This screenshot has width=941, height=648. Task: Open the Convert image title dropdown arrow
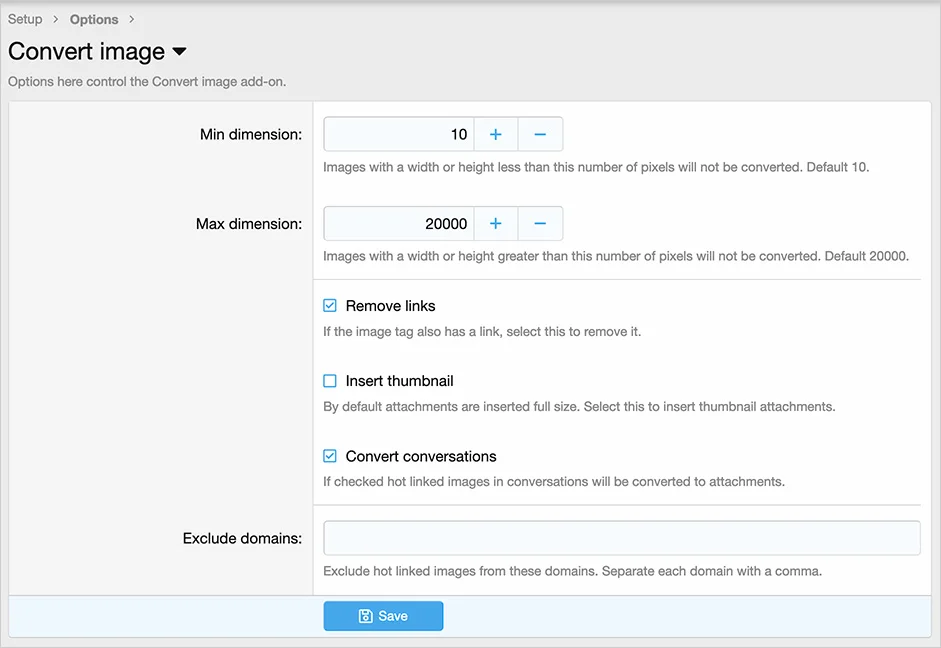180,52
